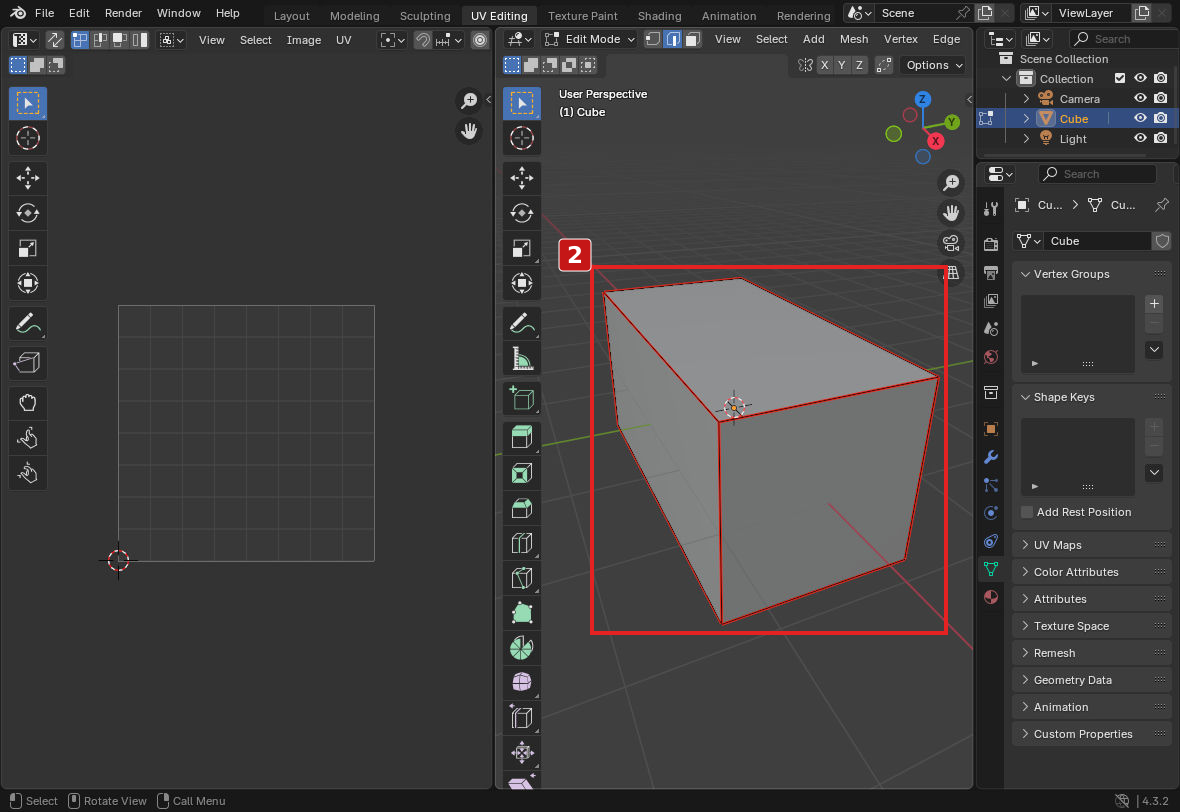Click the Cube mesh name field
Viewport: 1180px width, 812px height.
tap(1097, 241)
